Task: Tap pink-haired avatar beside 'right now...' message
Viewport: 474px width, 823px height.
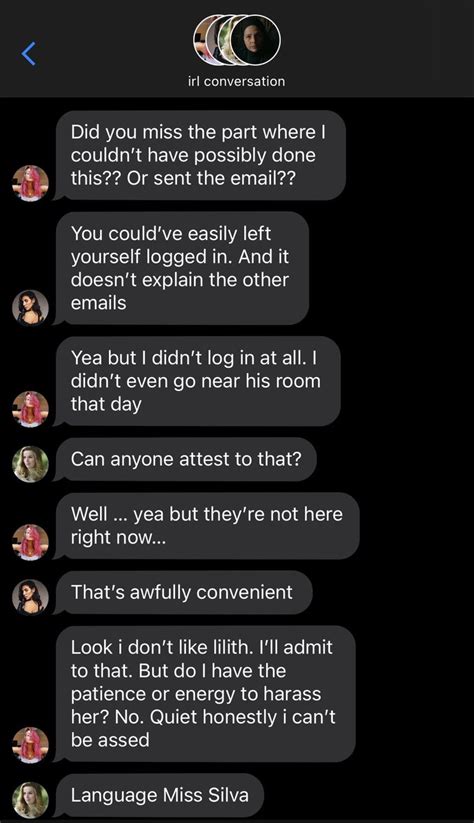Action: tap(30, 542)
